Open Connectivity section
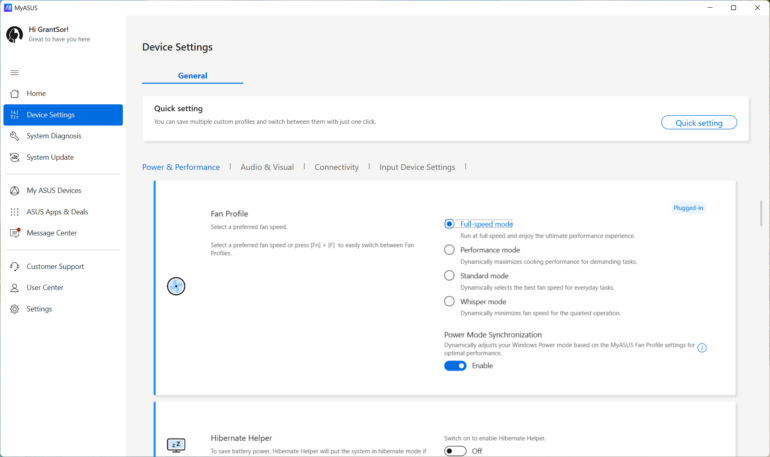This screenshot has height=457, width=770. (336, 167)
